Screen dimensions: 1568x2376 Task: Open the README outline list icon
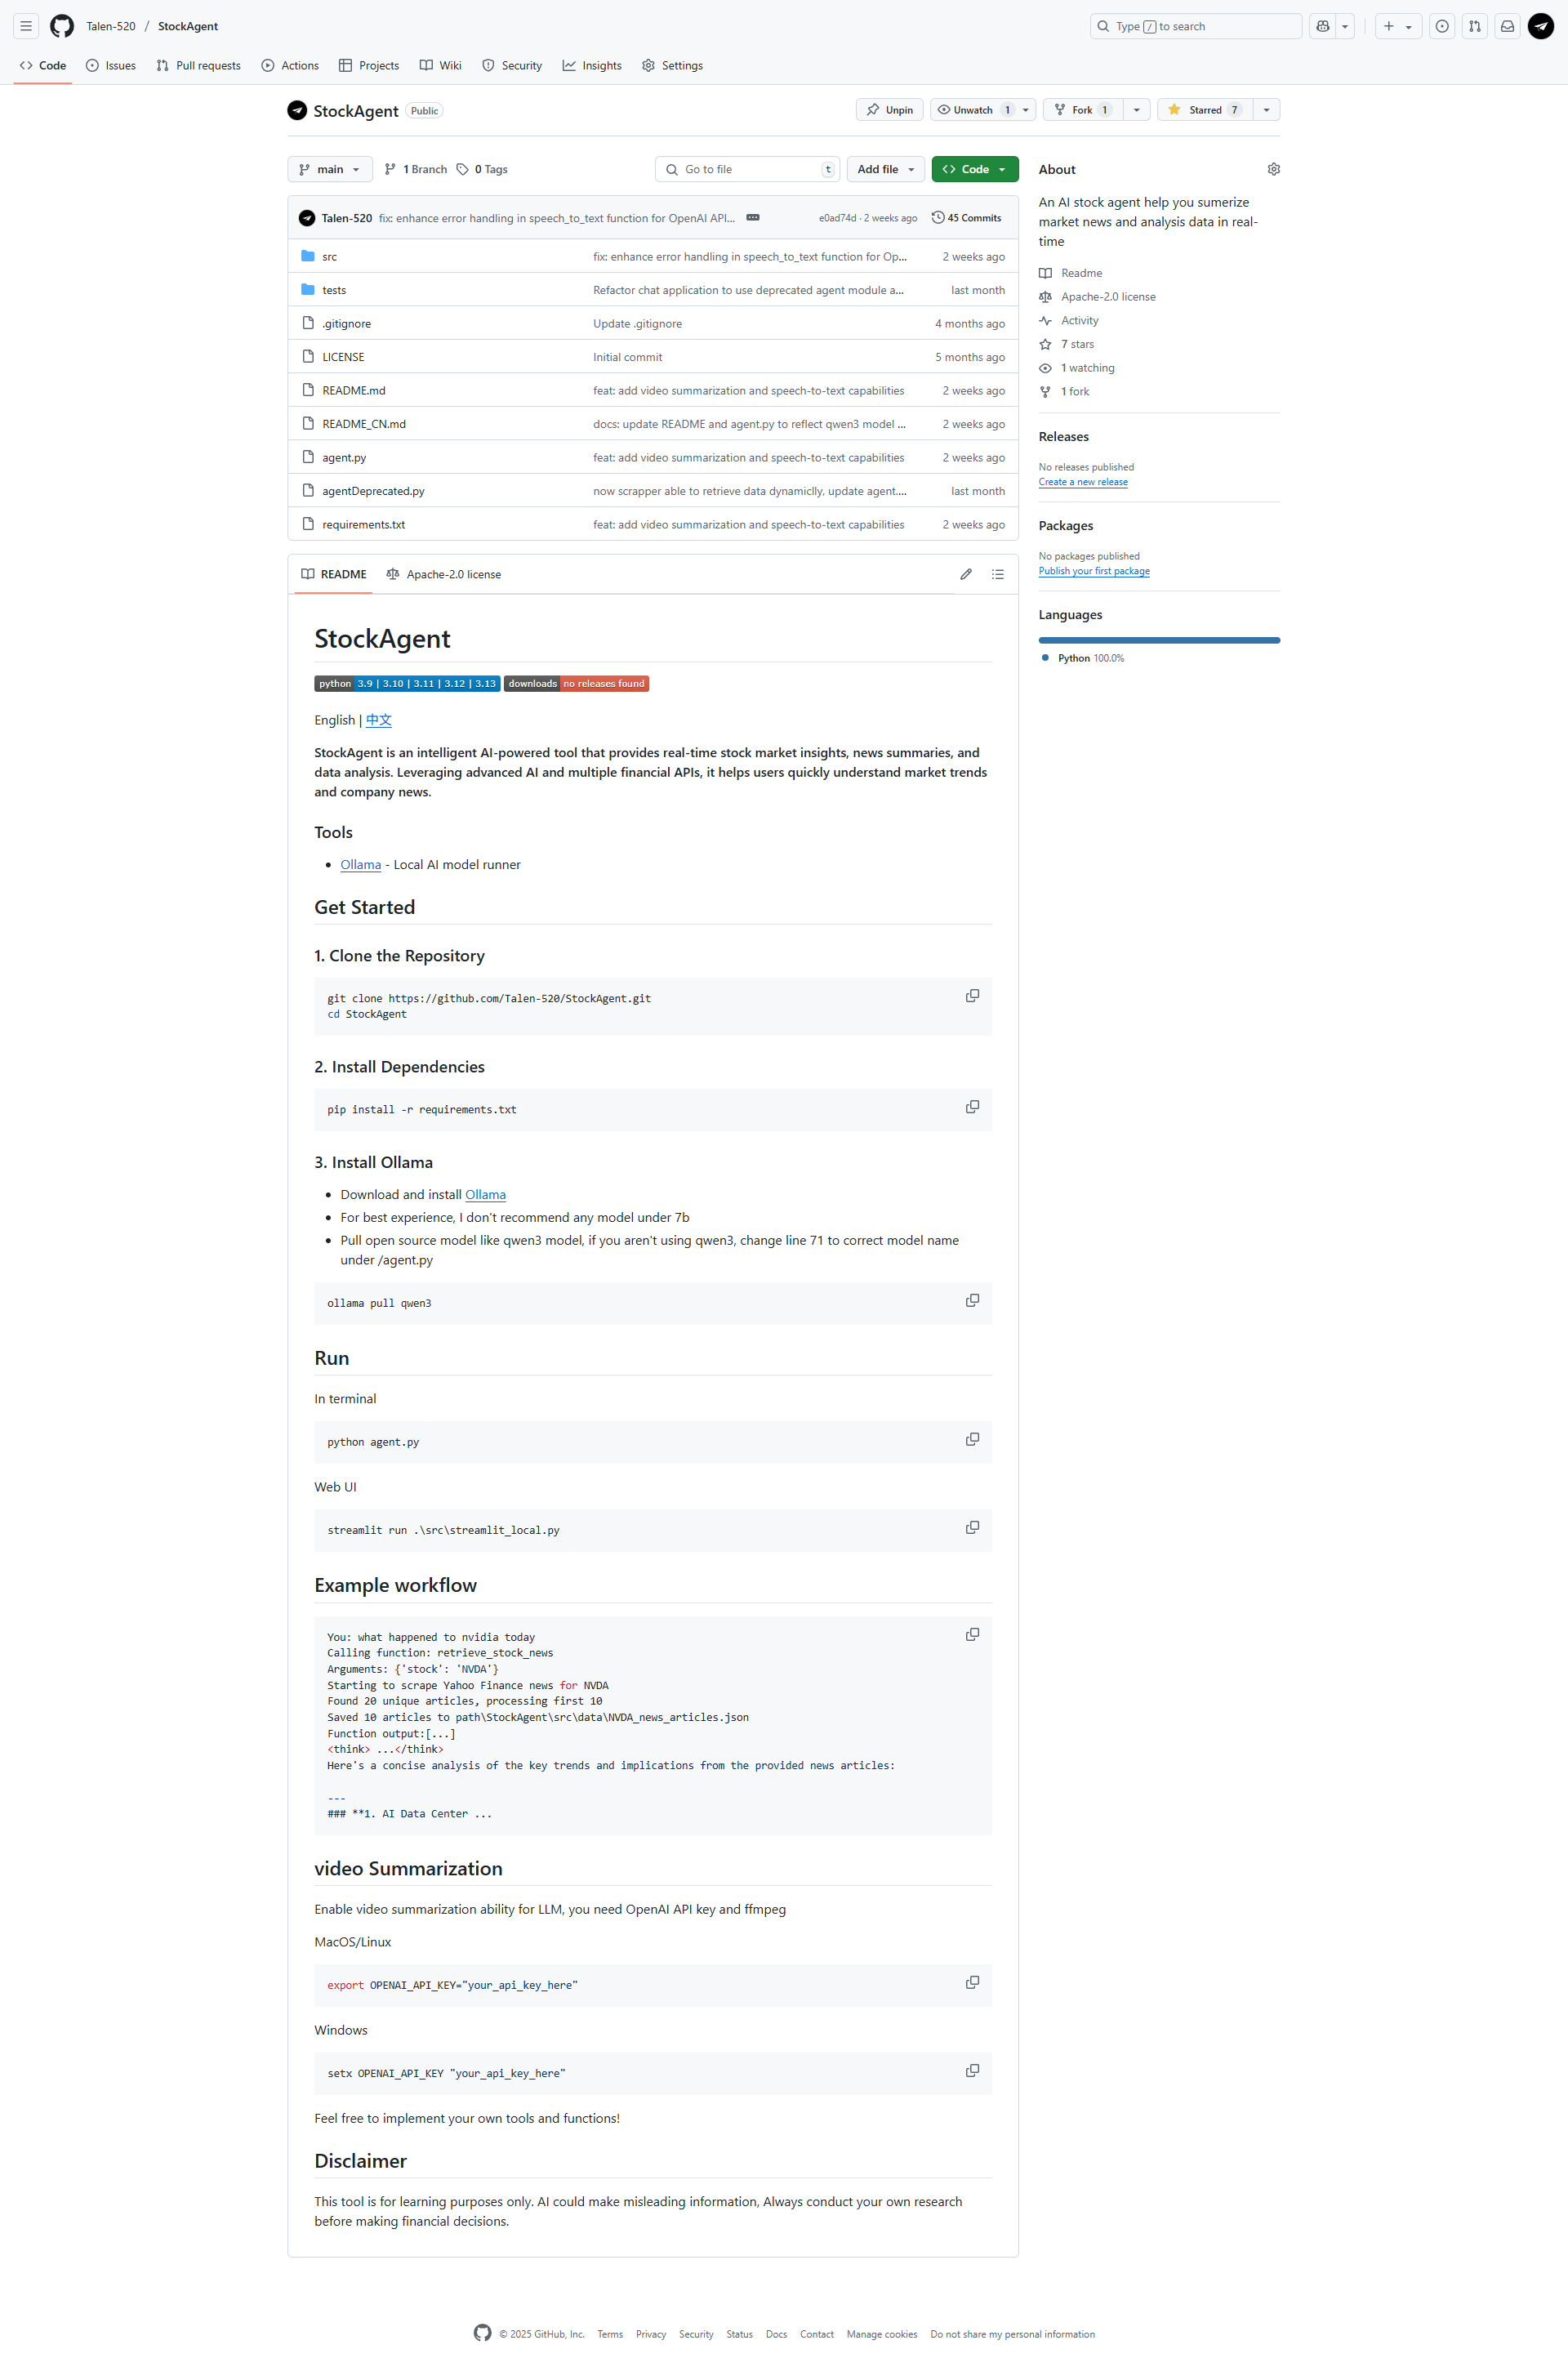[997, 574]
